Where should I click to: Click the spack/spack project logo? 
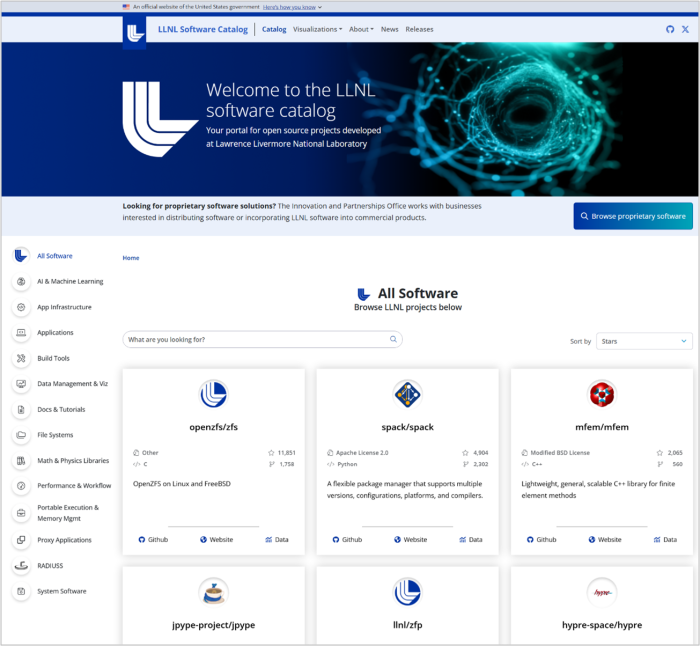tap(407, 394)
